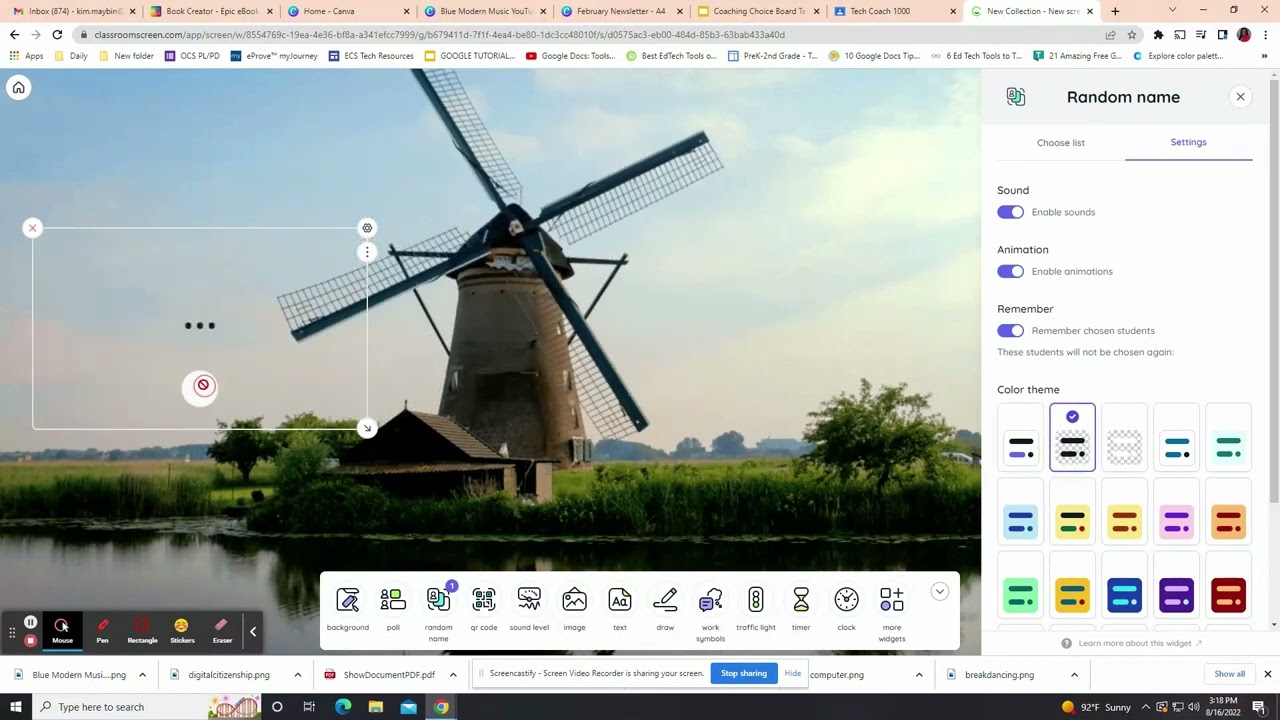Pause the Screencastify recording
The image size is (1280, 720).
30,622
